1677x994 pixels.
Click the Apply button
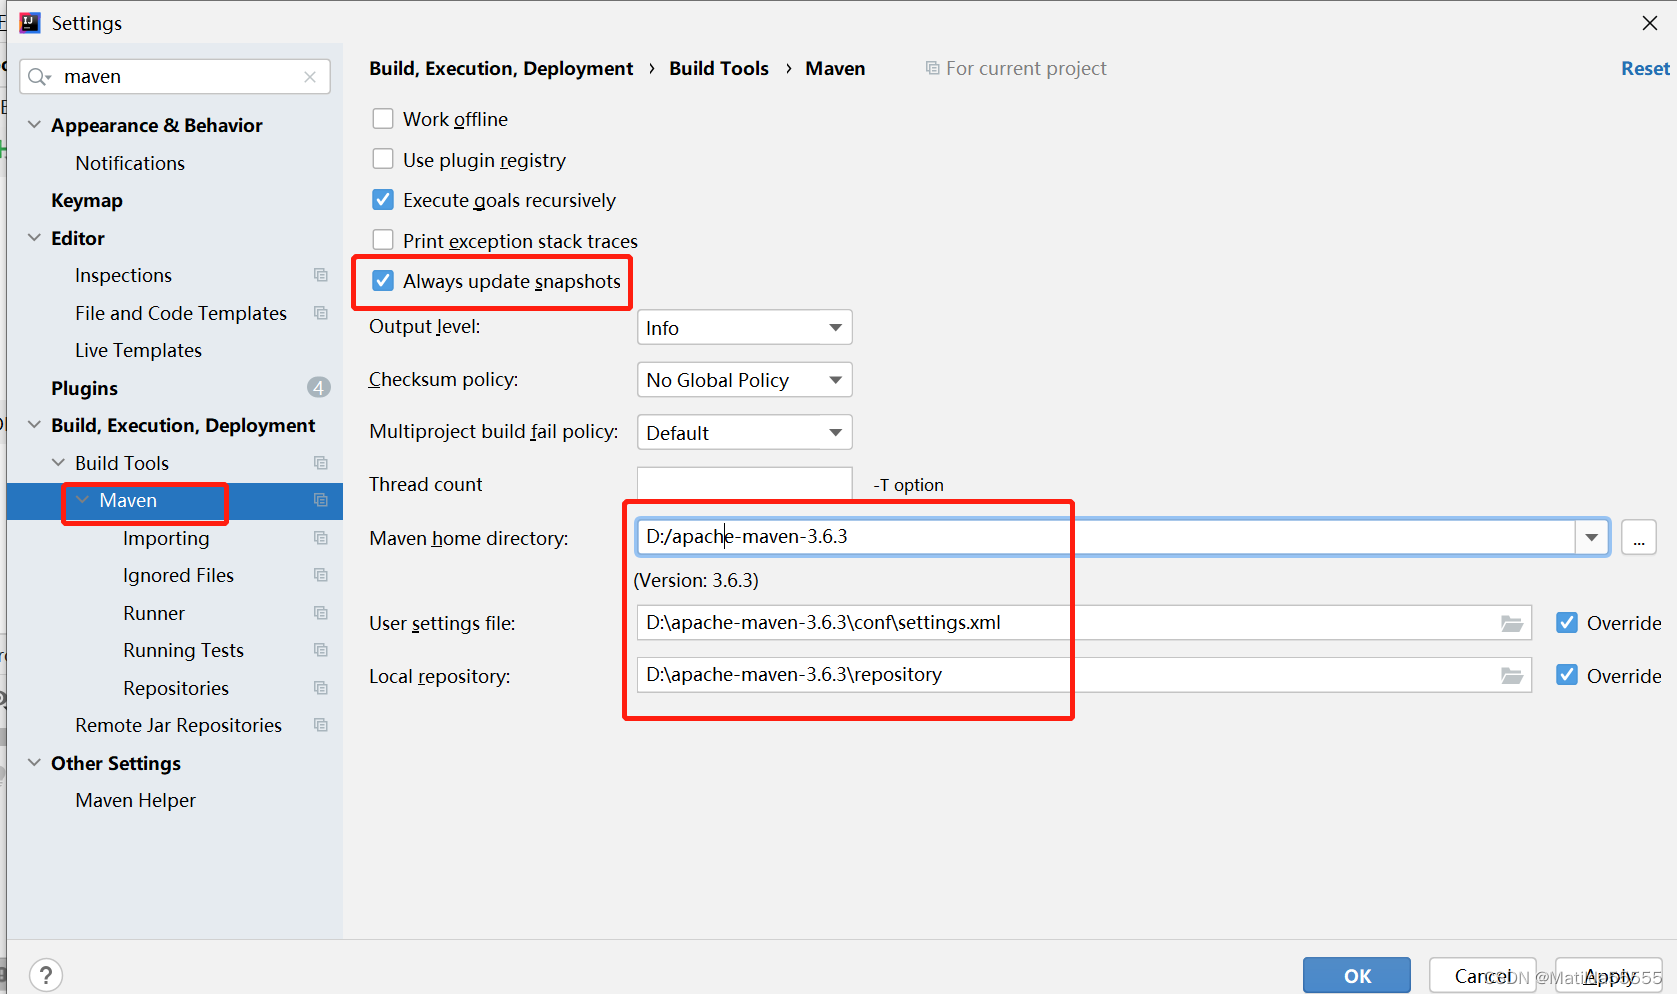pyautogui.click(x=1609, y=976)
